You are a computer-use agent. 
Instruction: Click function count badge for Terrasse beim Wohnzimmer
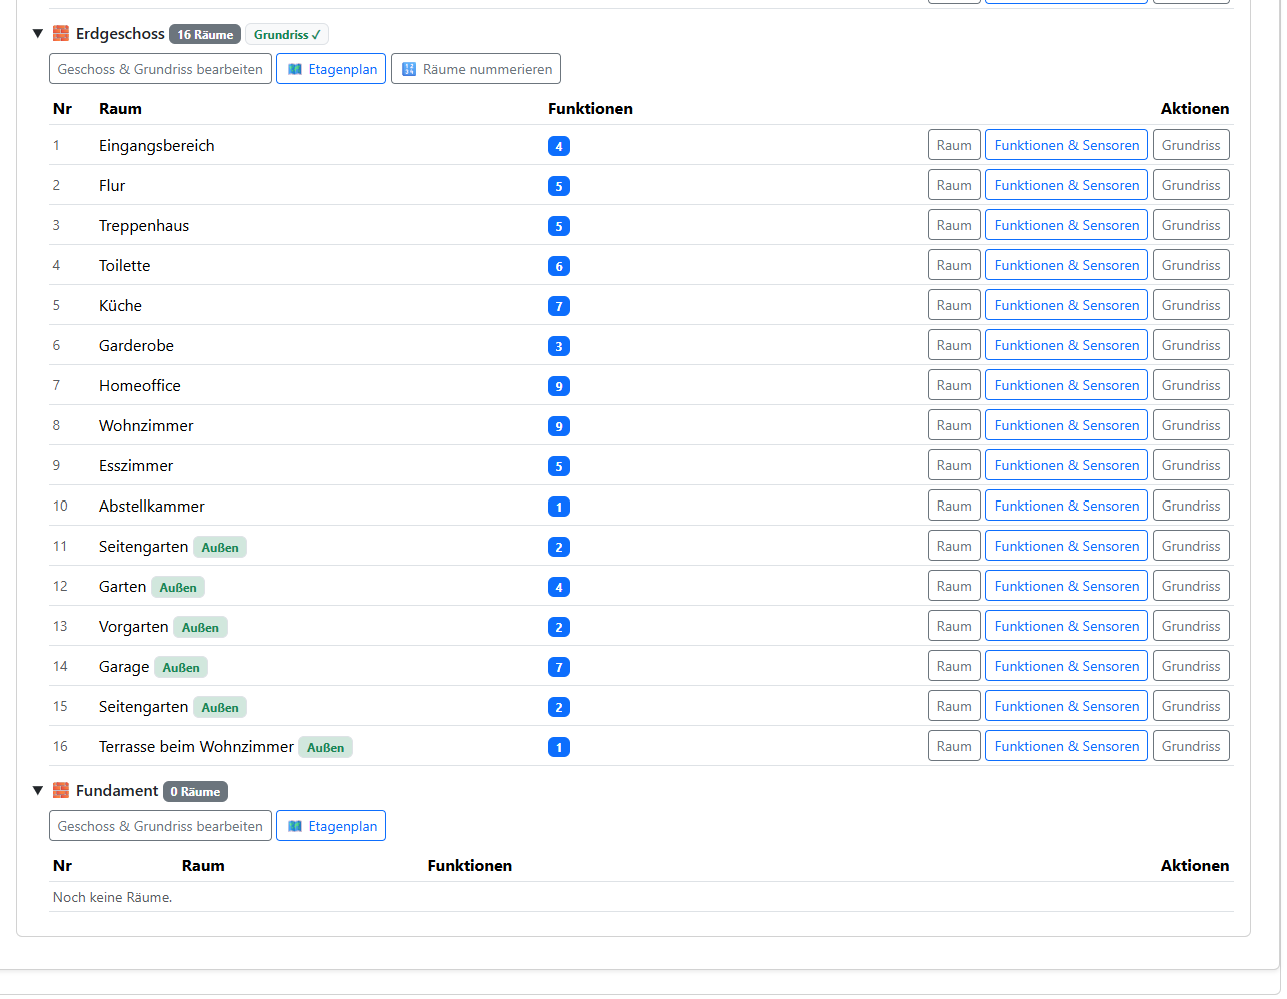(559, 747)
